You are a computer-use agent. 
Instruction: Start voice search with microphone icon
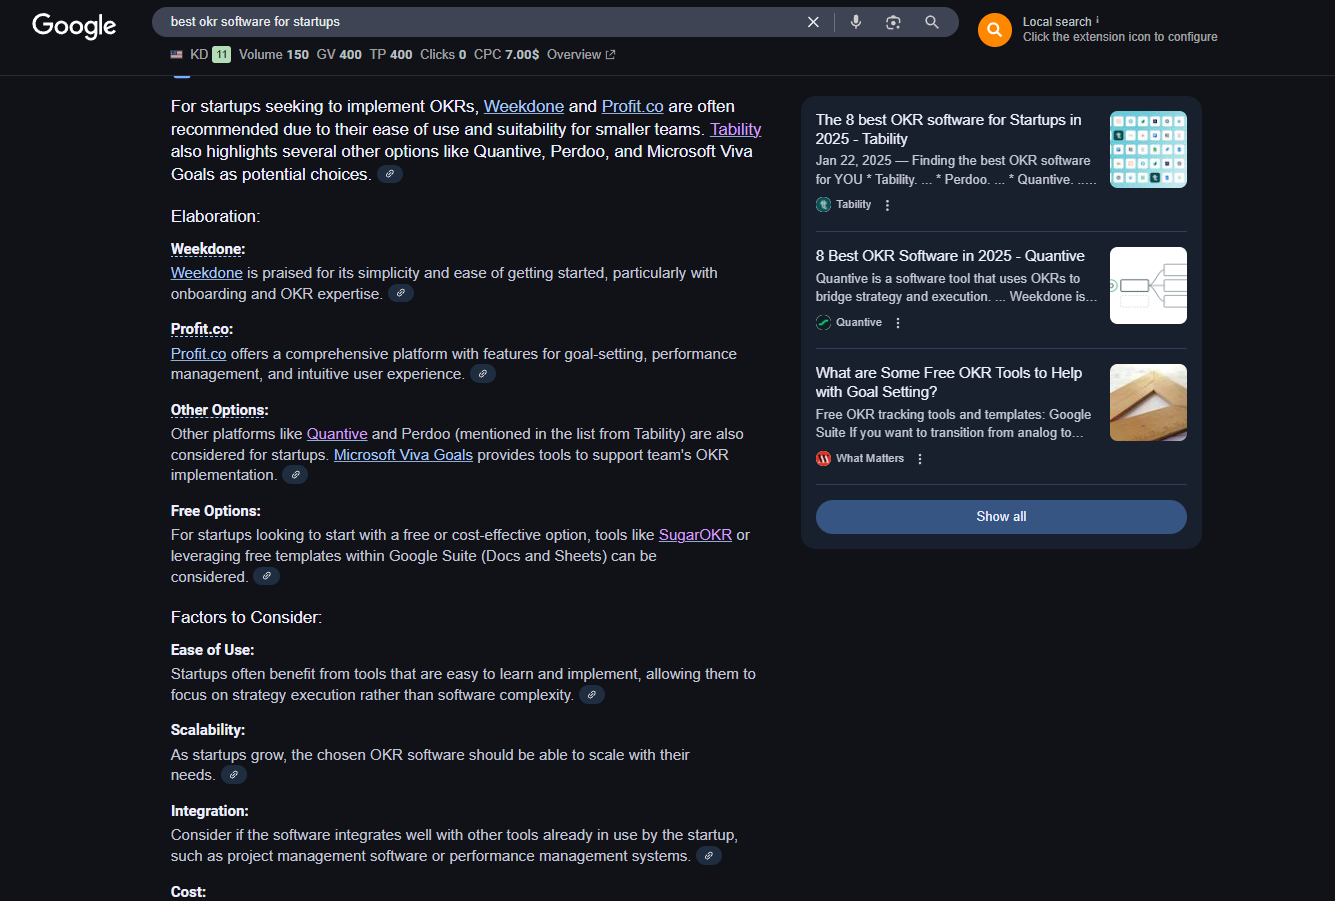click(x=856, y=22)
